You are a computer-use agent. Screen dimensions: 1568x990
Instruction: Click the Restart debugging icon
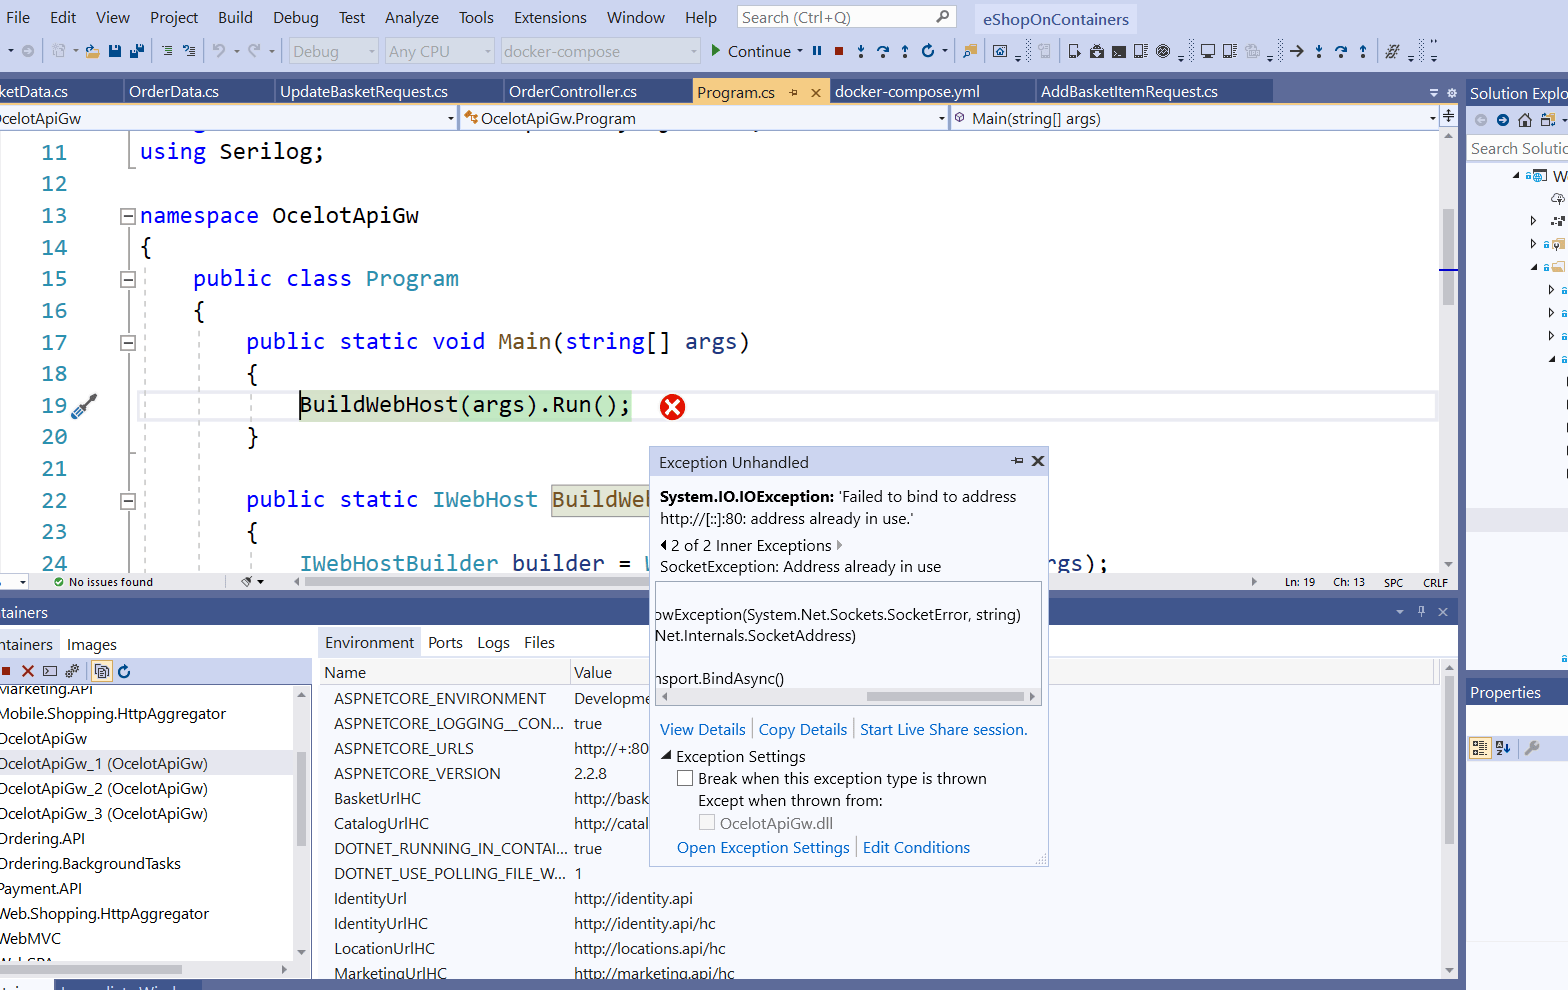(x=928, y=51)
